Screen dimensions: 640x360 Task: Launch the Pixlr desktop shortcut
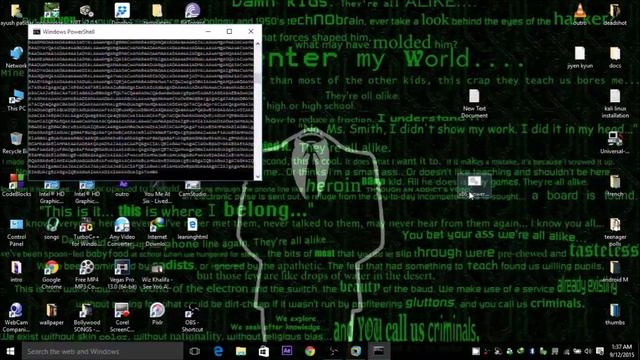(x=157, y=314)
